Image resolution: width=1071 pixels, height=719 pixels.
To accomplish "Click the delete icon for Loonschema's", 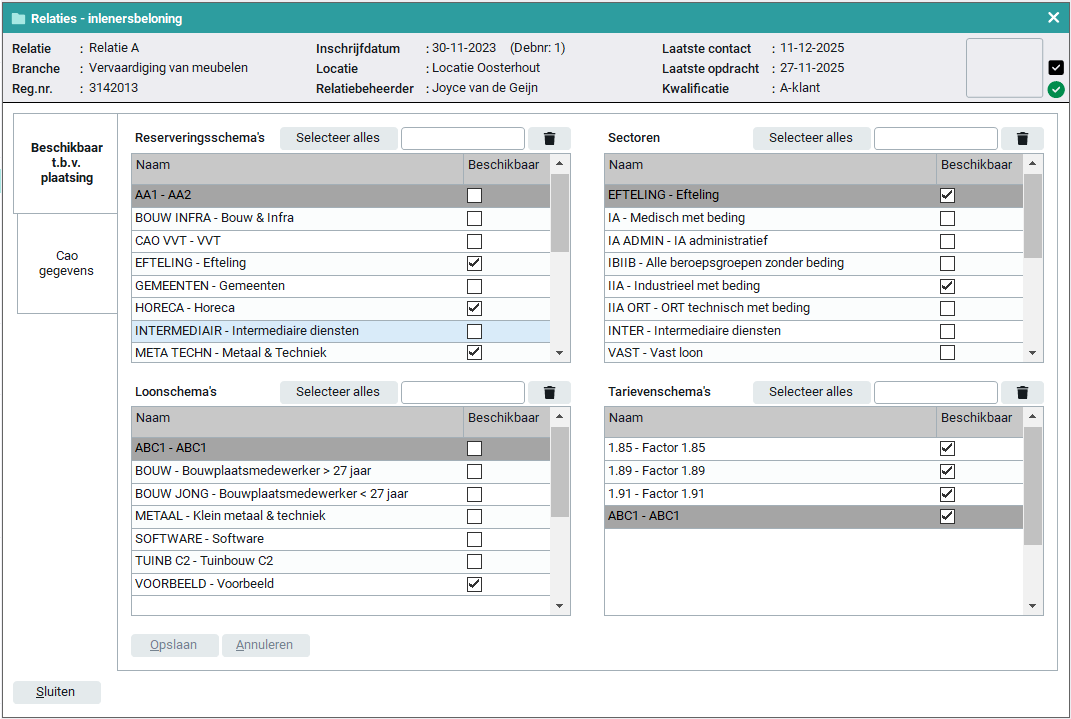I will tap(549, 392).
